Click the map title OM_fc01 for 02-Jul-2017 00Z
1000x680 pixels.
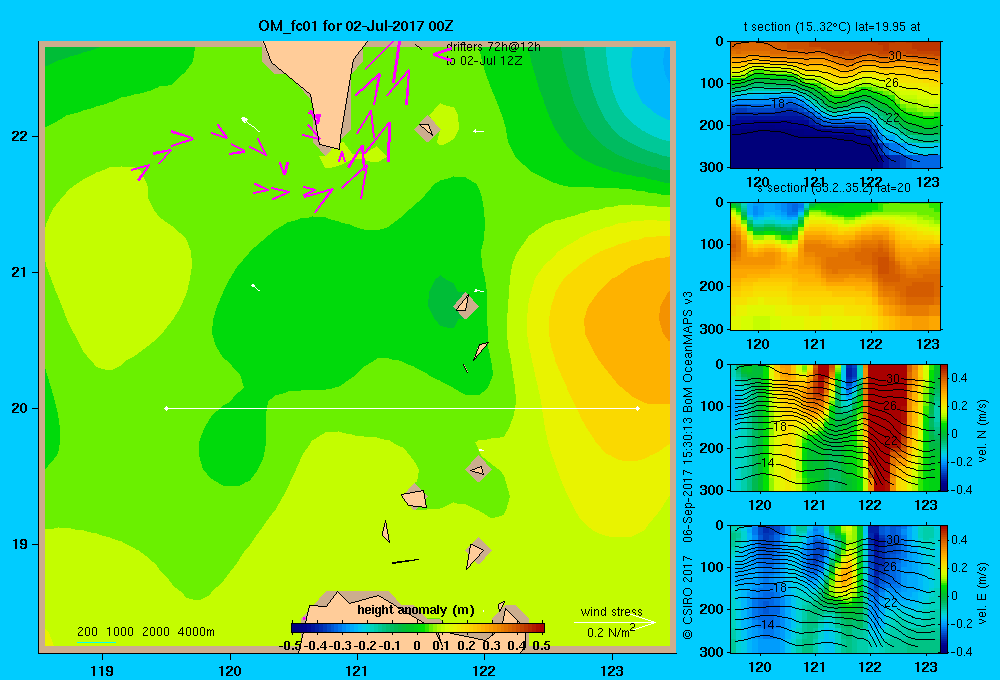pos(356,26)
